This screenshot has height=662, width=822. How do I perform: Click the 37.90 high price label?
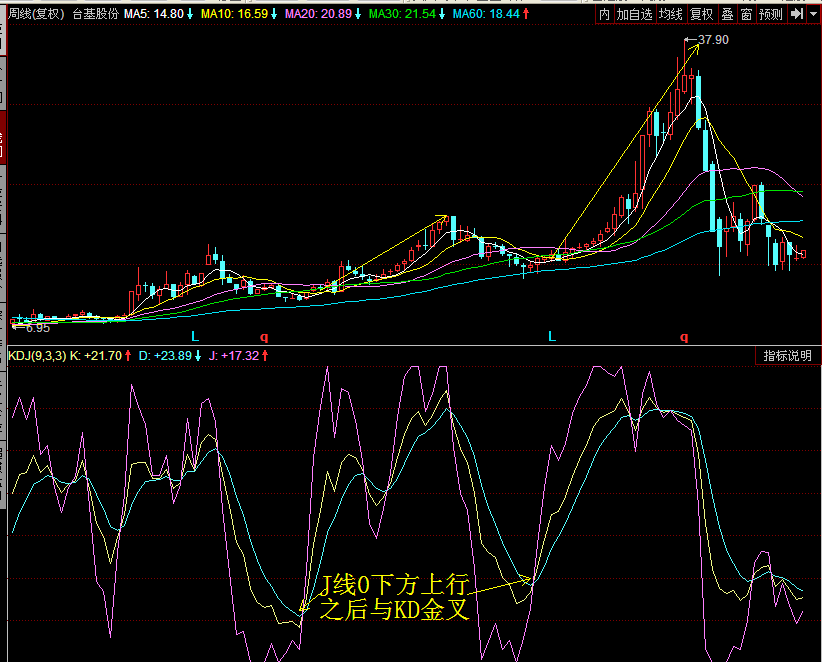(x=713, y=40)
